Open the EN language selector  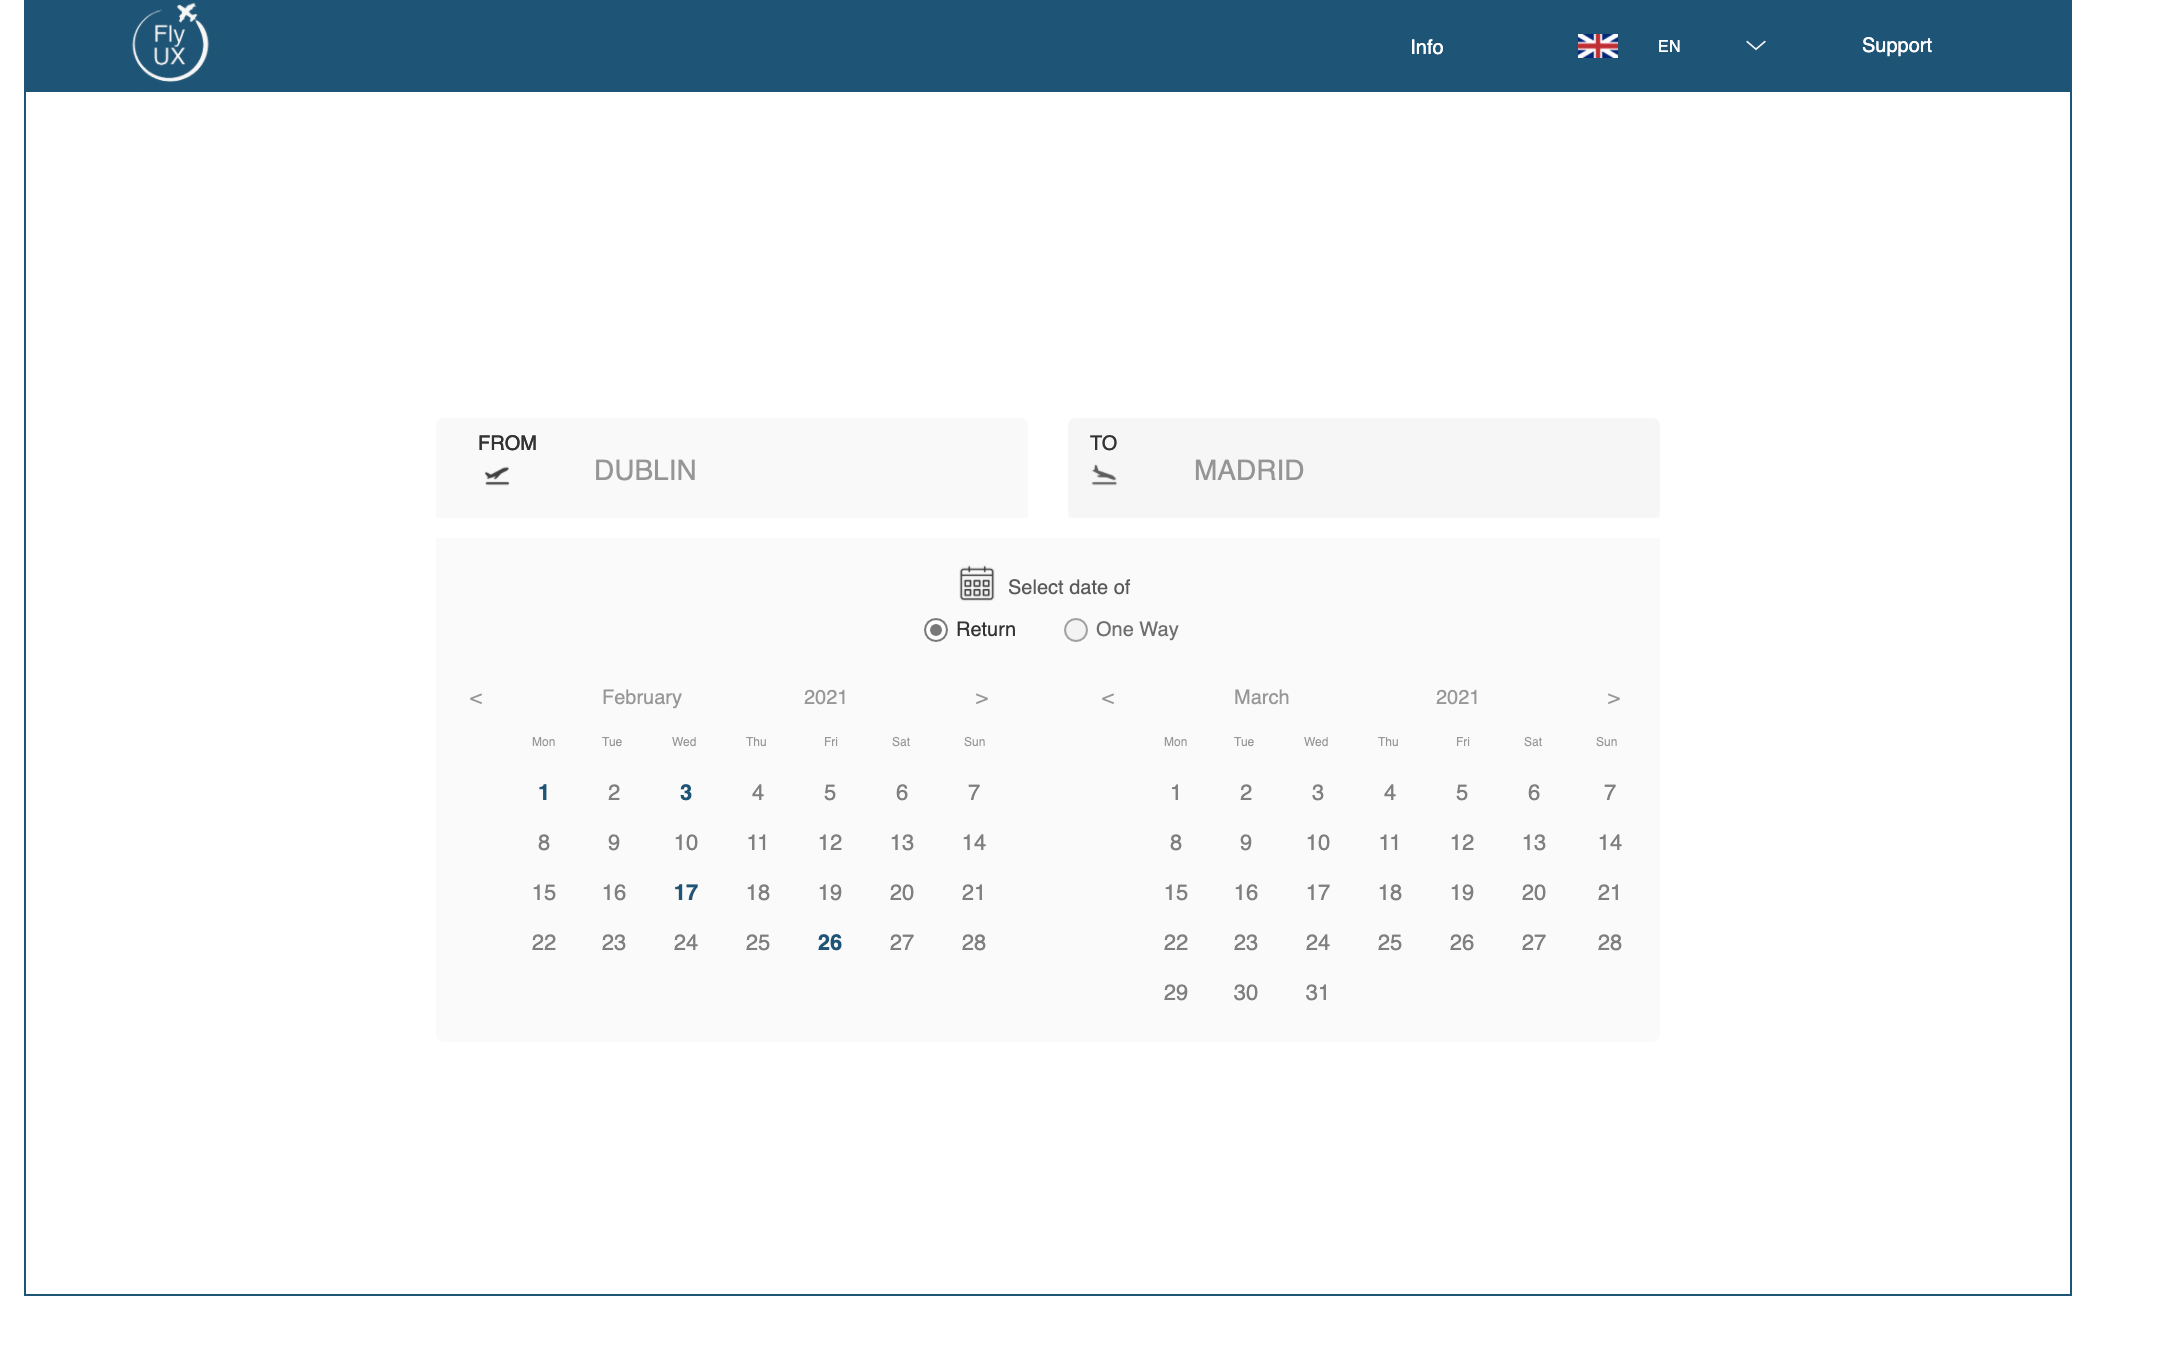click(1669, 46)
